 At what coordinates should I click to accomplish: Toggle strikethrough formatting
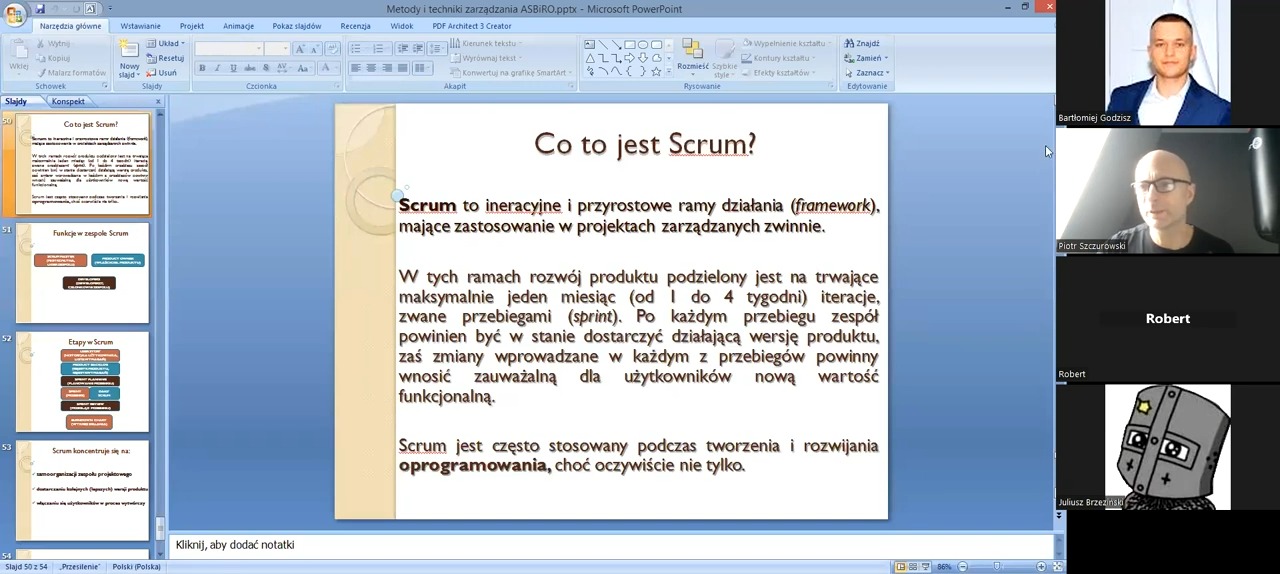click(x=250, y=68)
